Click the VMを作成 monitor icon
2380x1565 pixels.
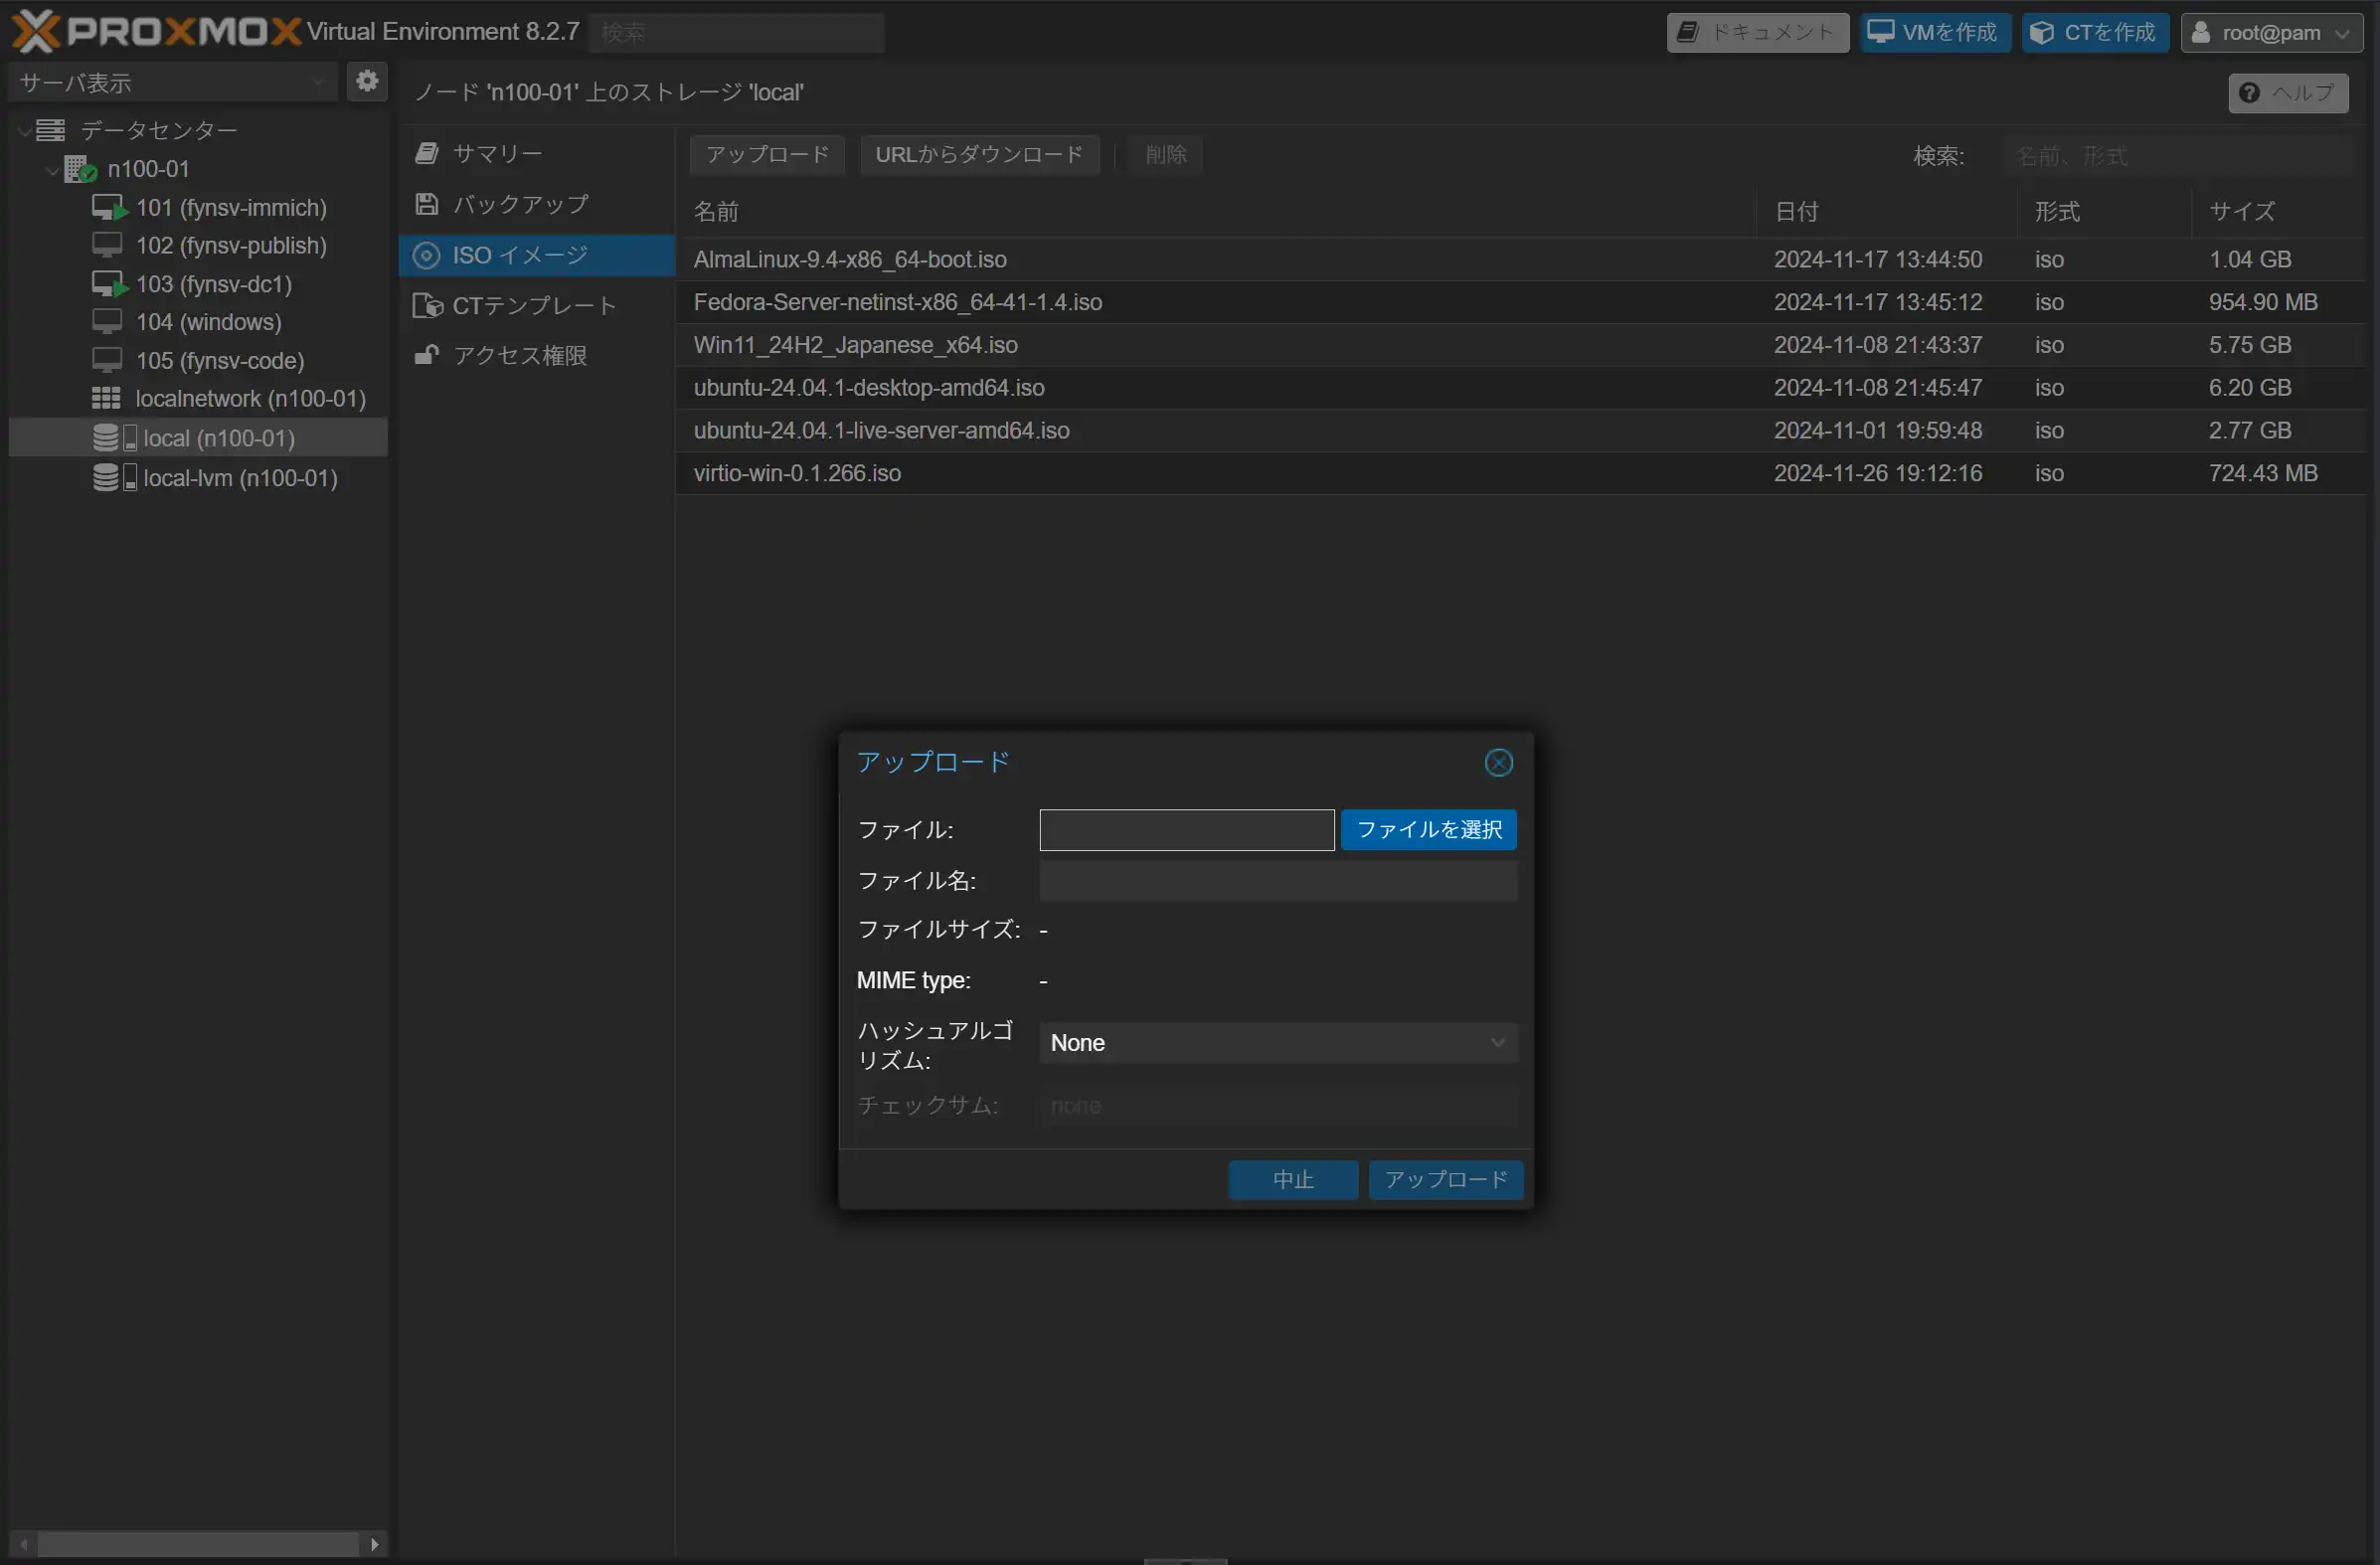(1884, 32)
